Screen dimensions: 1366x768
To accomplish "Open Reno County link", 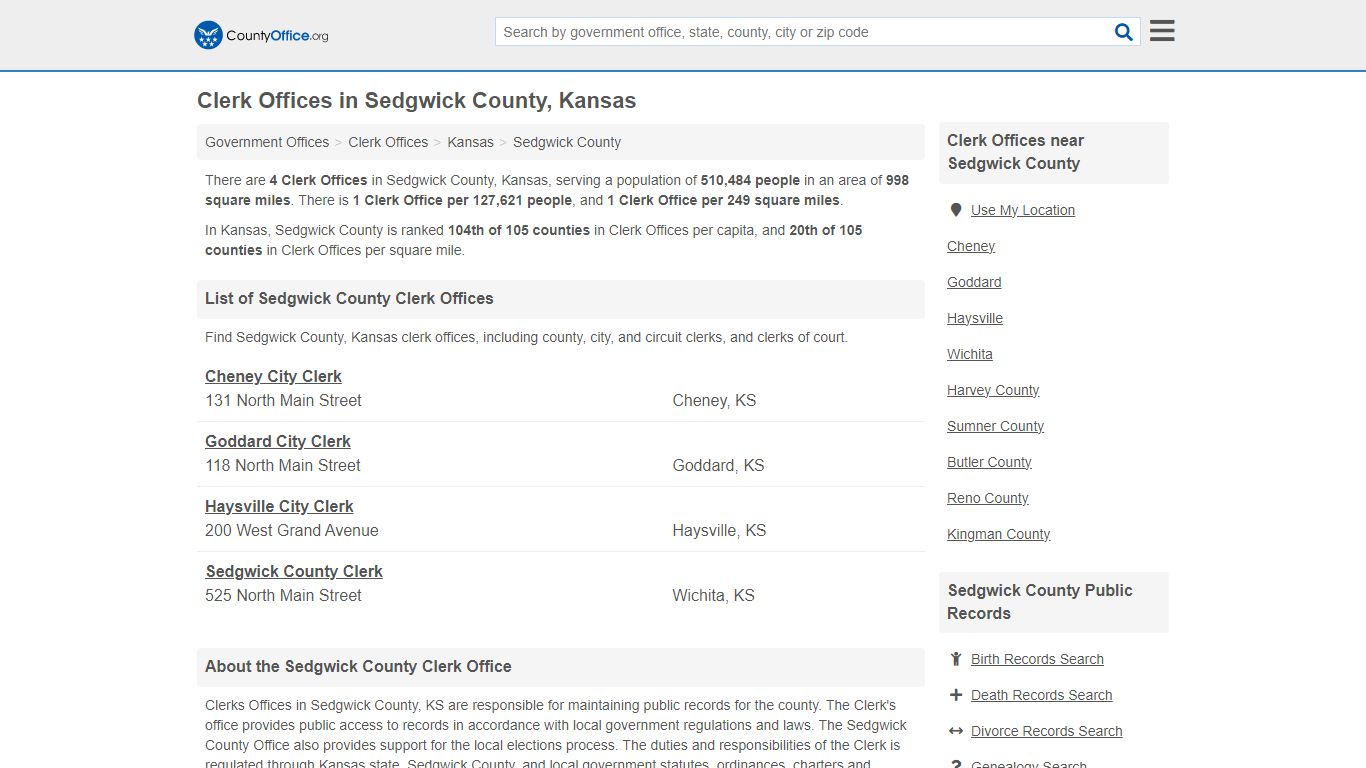I will 987,498.
